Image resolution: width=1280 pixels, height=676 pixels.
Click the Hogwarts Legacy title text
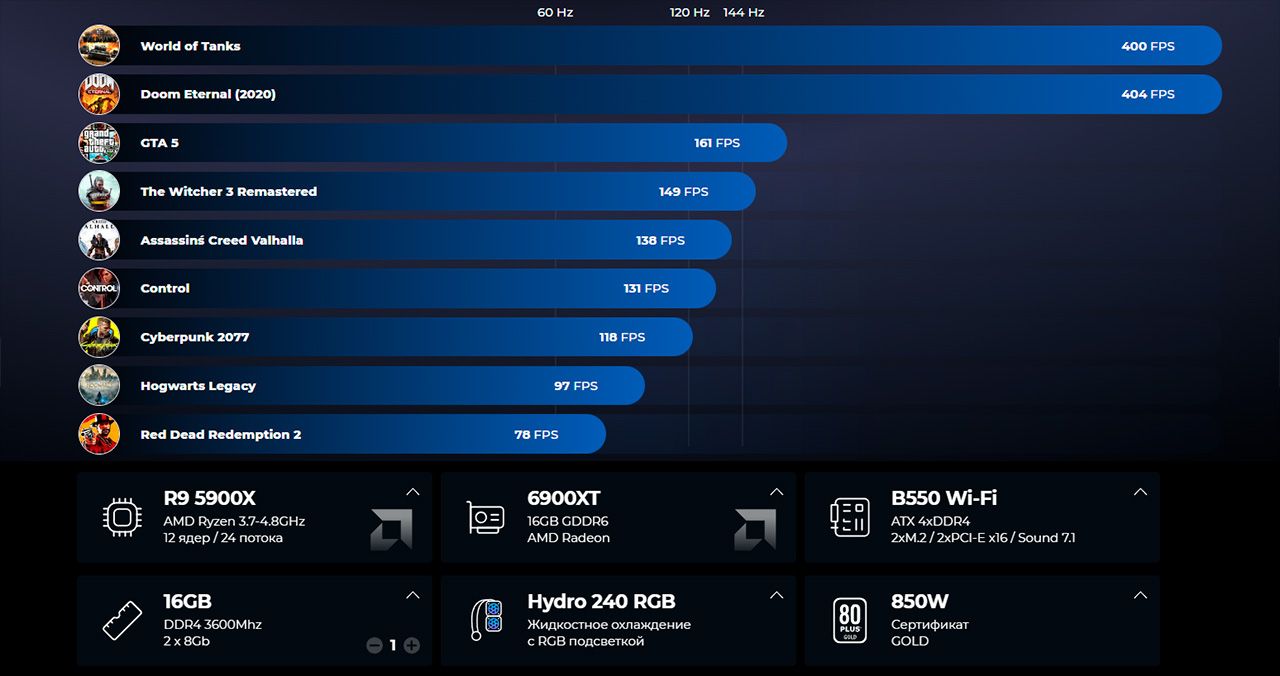point(198,386)
